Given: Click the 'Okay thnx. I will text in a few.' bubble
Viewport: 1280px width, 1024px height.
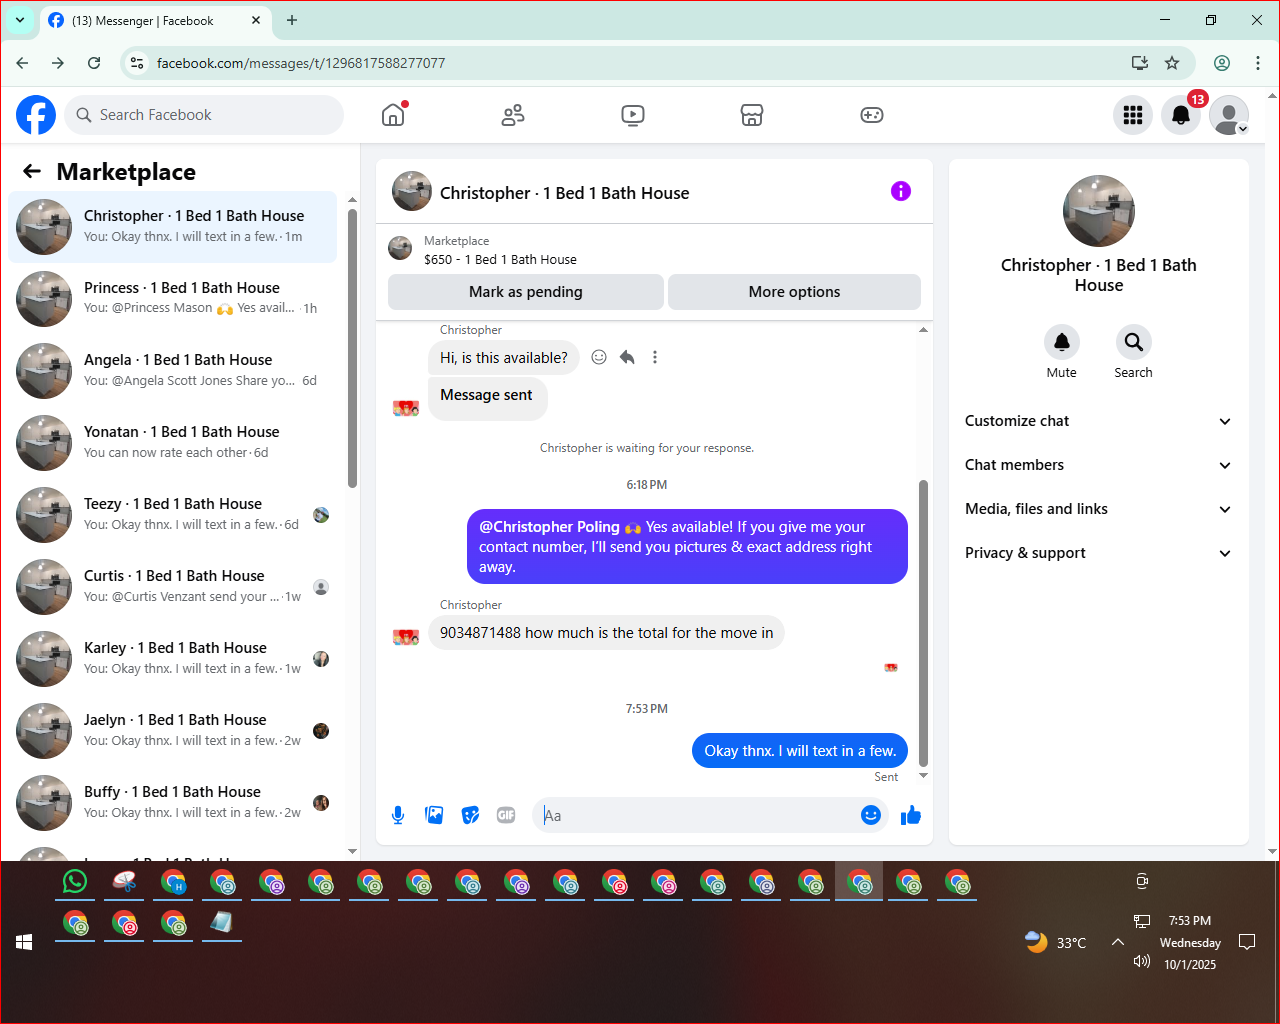Looking at the screenshot, I should click(x=800, y=751).
